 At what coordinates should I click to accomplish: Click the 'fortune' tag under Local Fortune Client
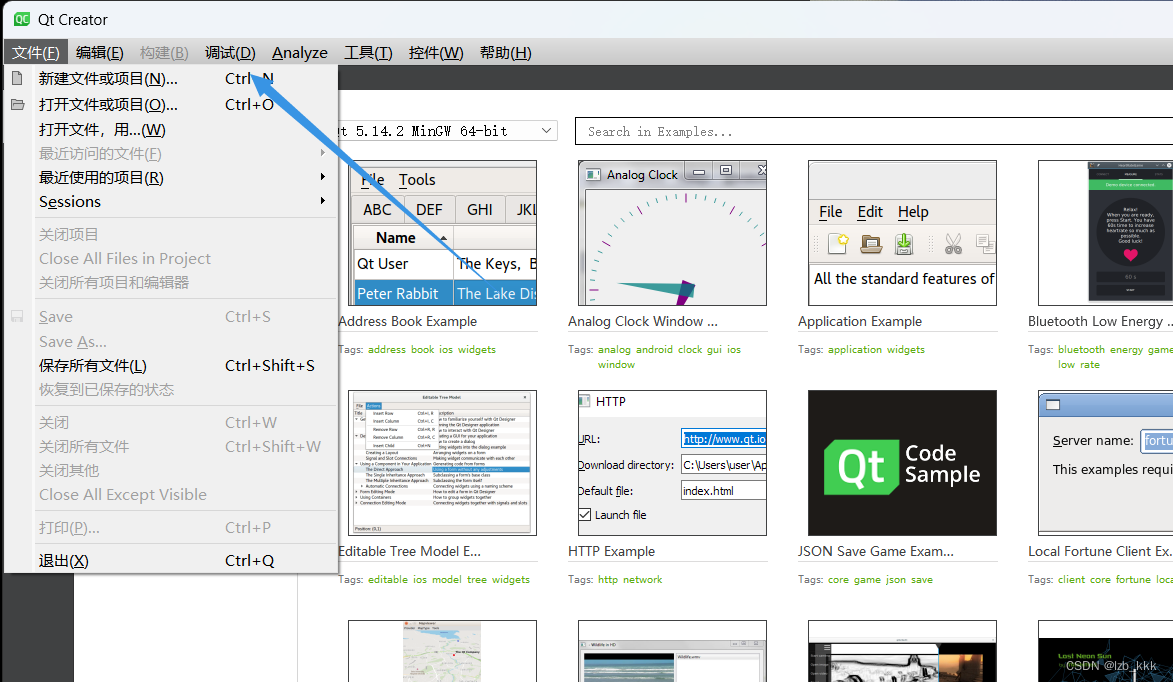pyautogui.click(x=1133, y=580)
